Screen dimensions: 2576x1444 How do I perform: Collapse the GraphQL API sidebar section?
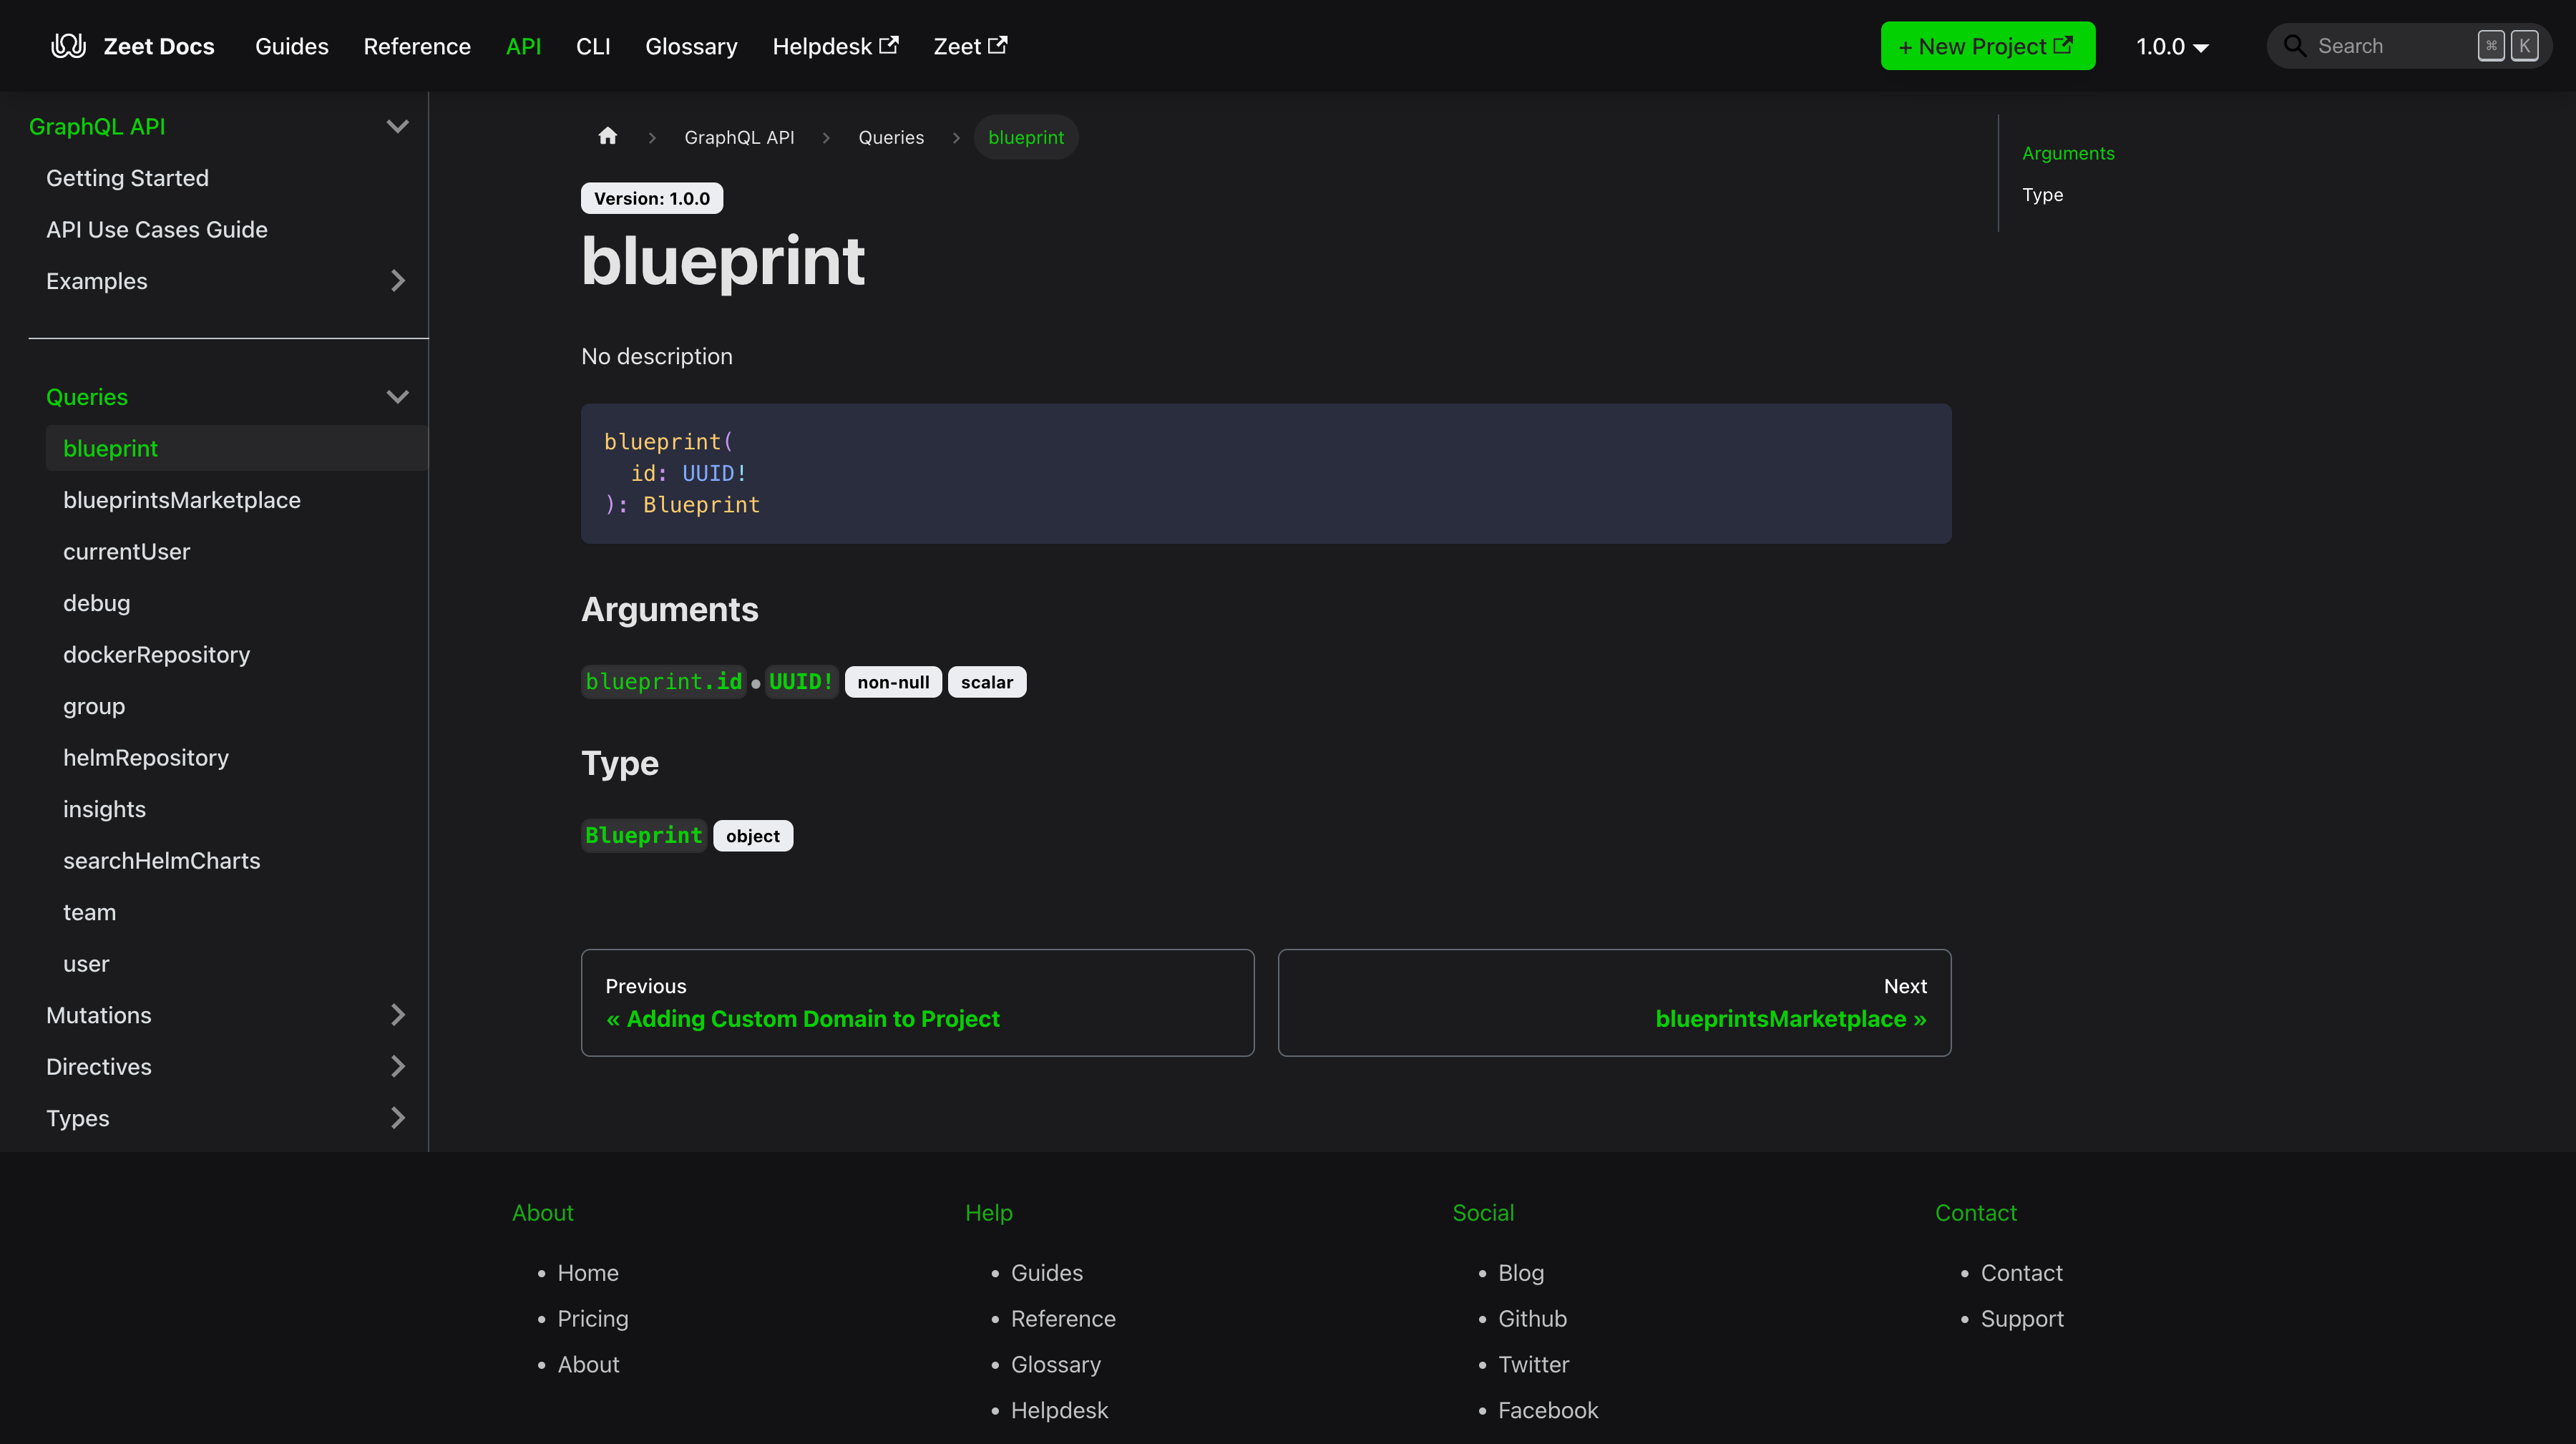tap(397, 127)
